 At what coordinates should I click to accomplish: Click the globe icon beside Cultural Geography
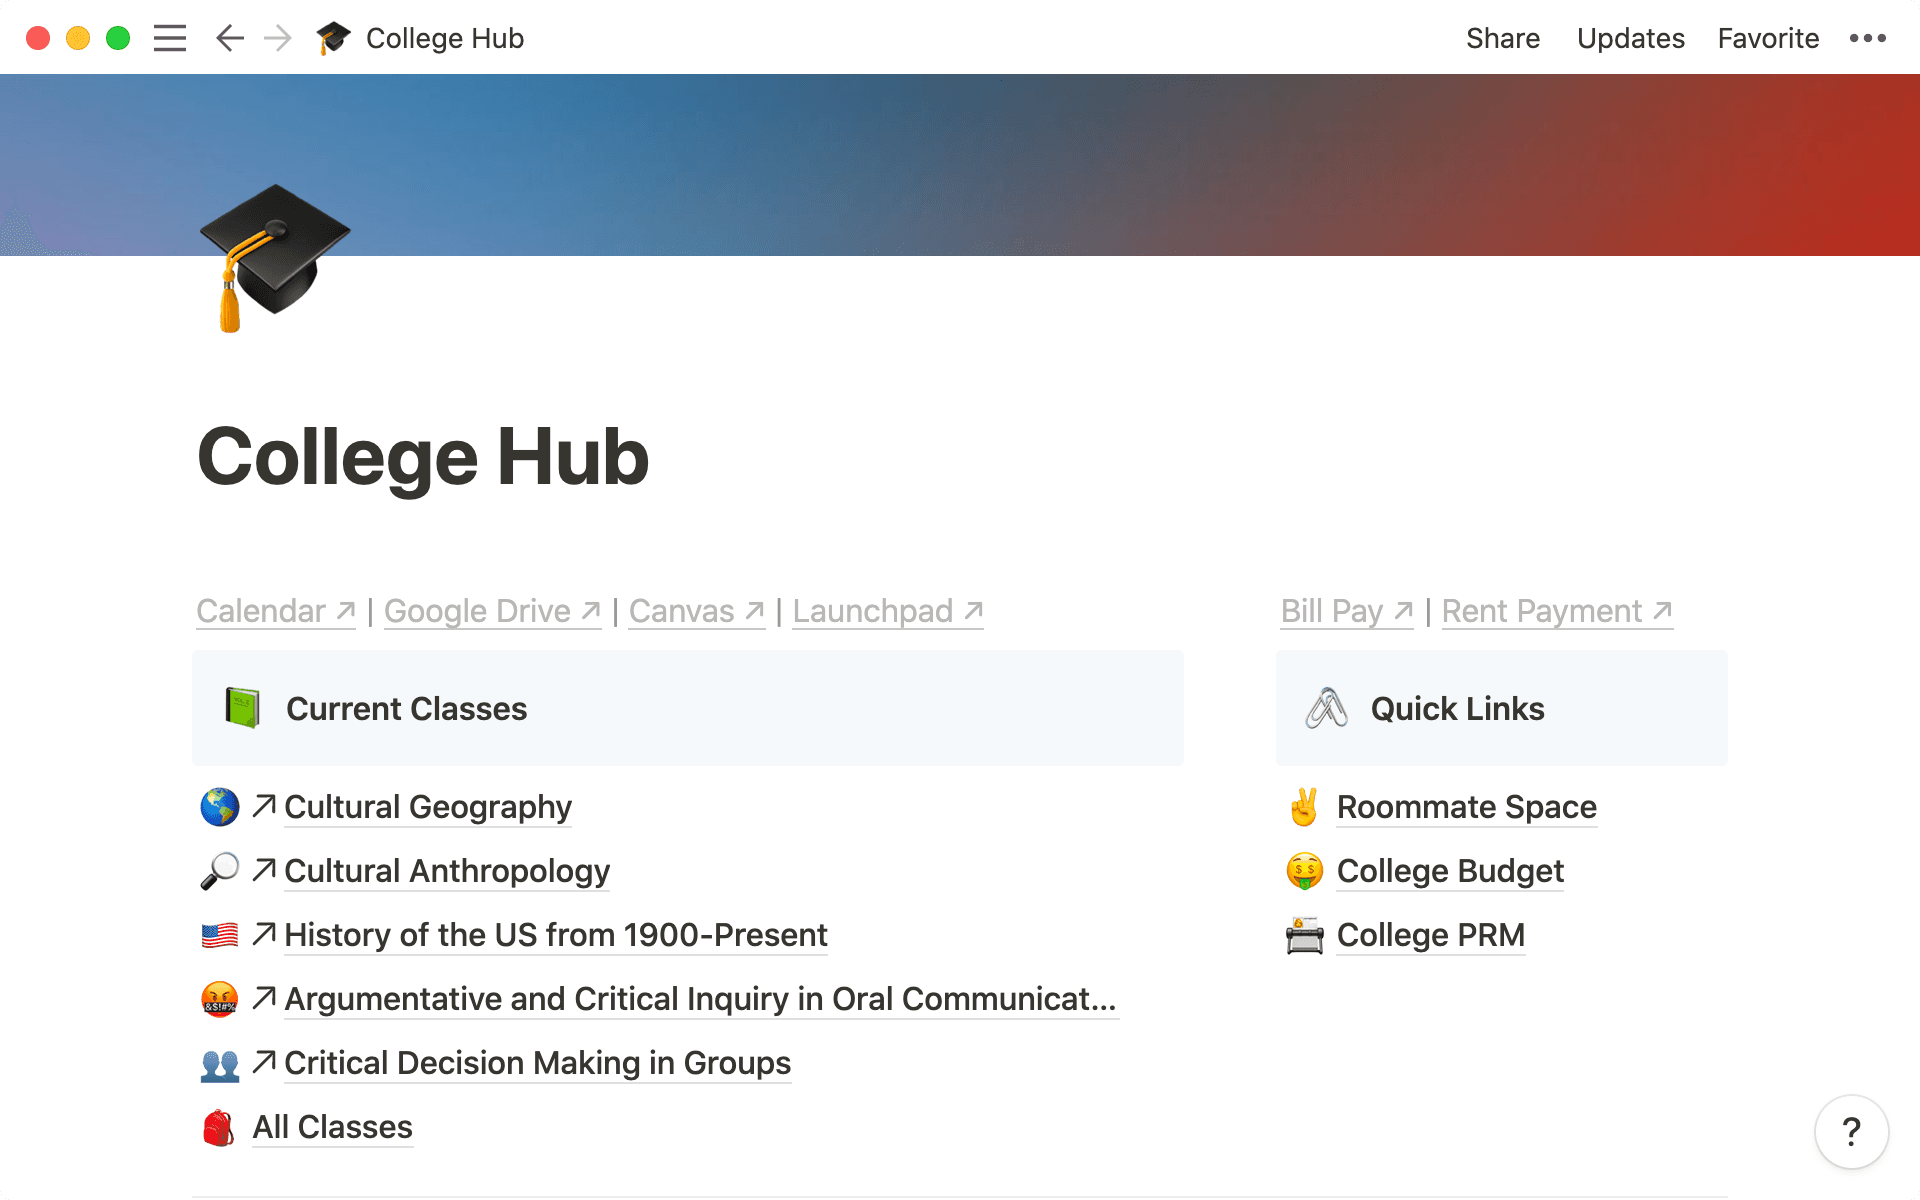tap(219, 807)
